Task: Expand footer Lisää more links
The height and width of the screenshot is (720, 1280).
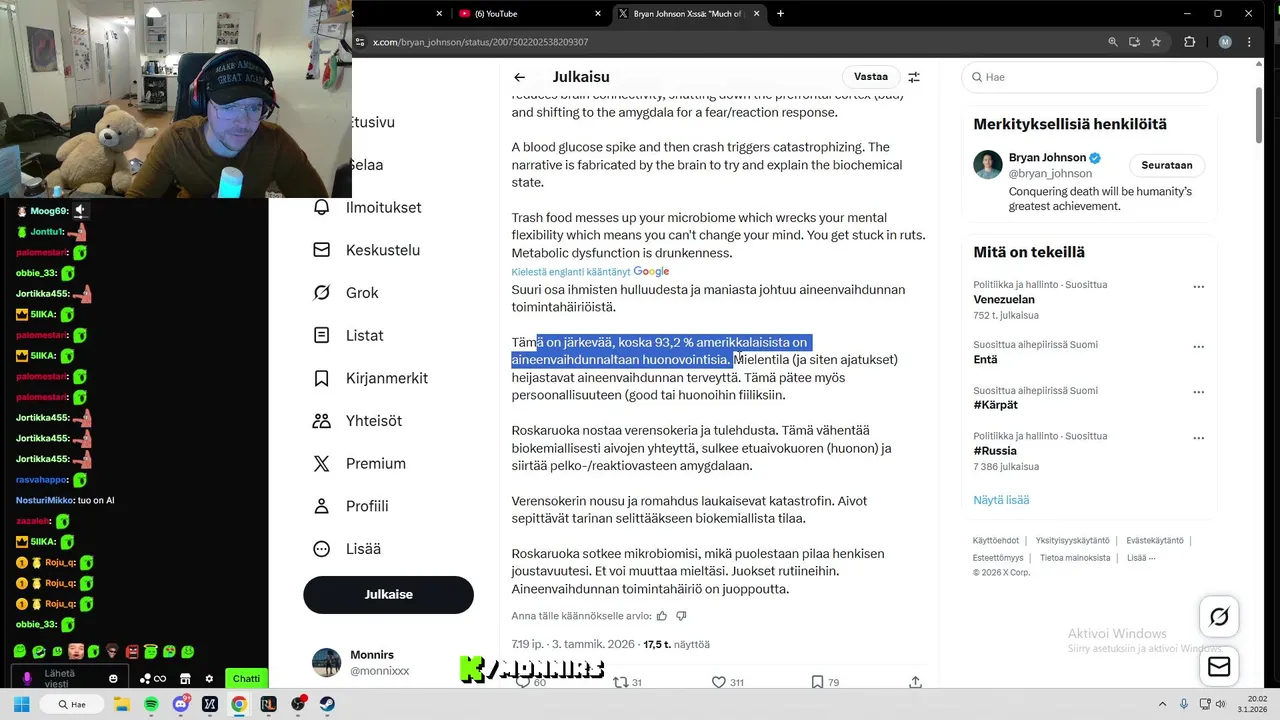Action: pos(1141,558)
